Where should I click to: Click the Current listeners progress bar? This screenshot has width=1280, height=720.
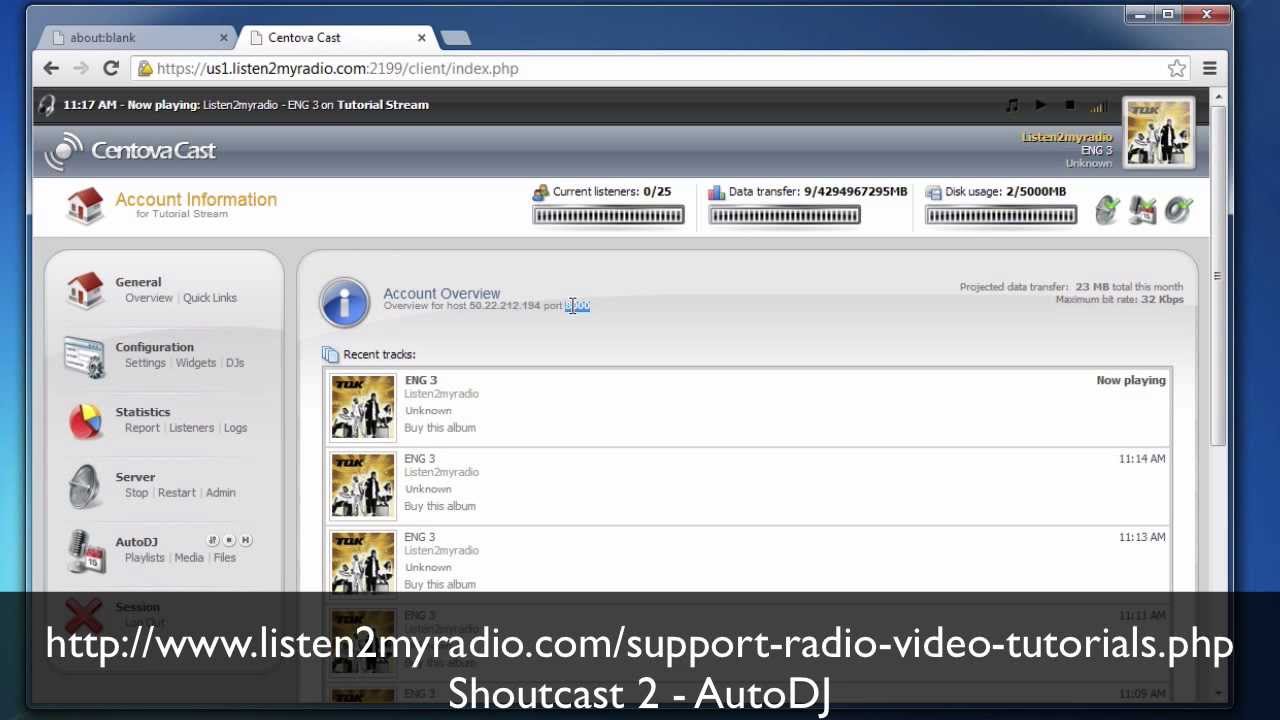[608, 215]
